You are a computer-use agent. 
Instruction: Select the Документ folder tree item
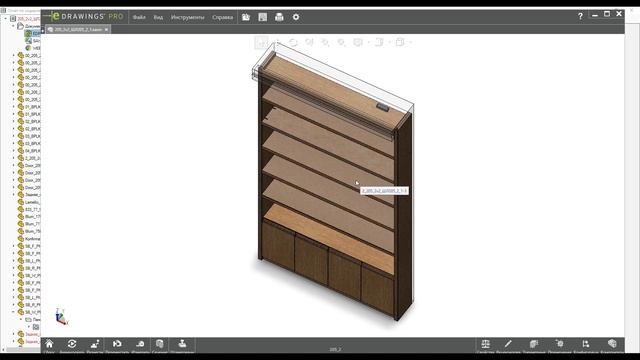click(29, 26)
